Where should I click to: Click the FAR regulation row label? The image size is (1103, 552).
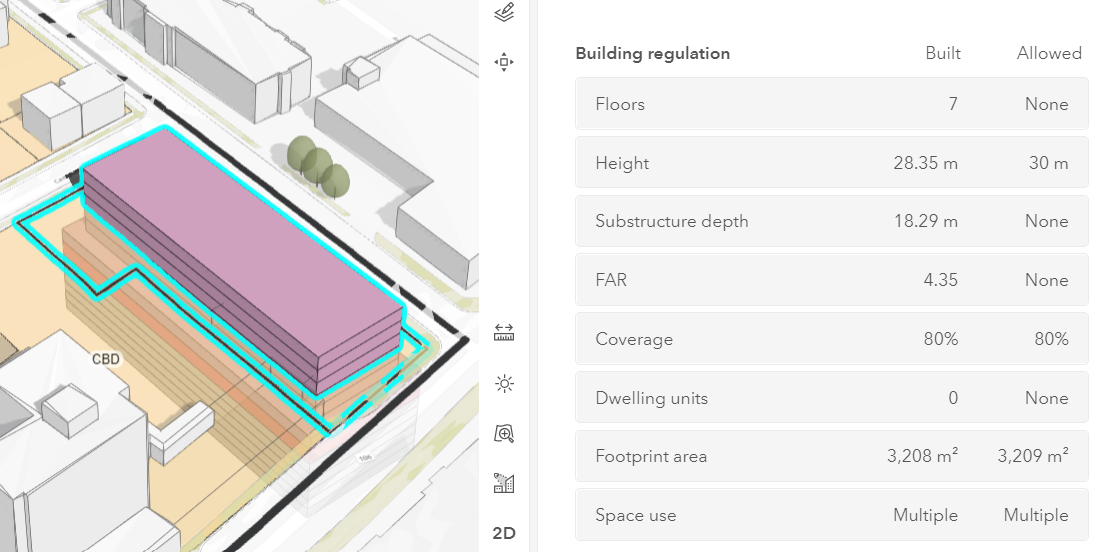611,280
